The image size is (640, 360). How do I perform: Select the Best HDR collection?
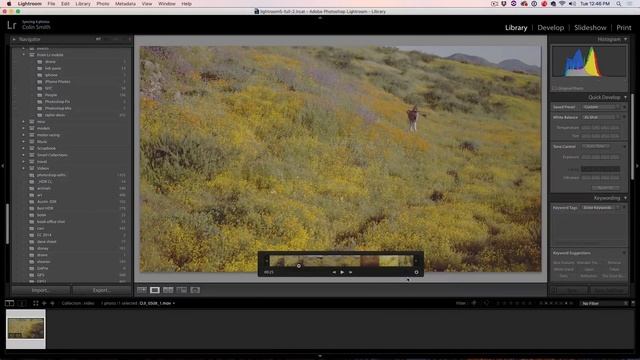pos(45,208)
